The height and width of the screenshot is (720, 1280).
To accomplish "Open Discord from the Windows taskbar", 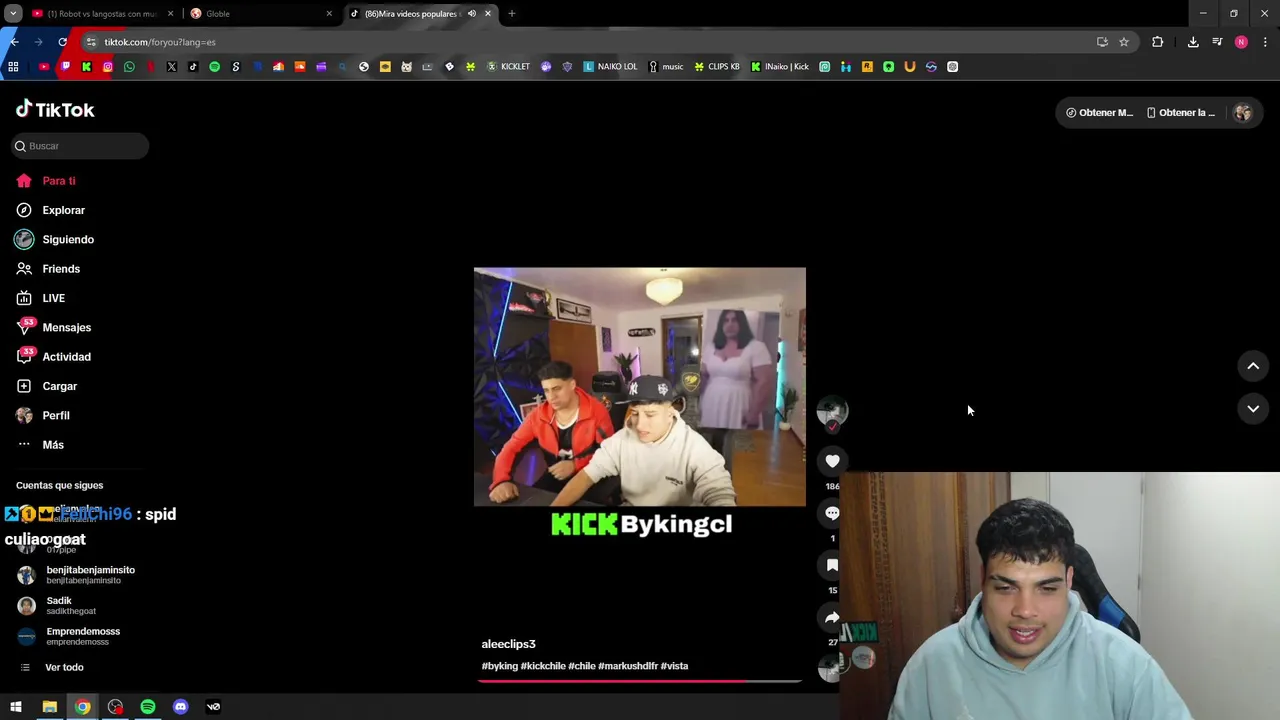I will pos(181,707).
